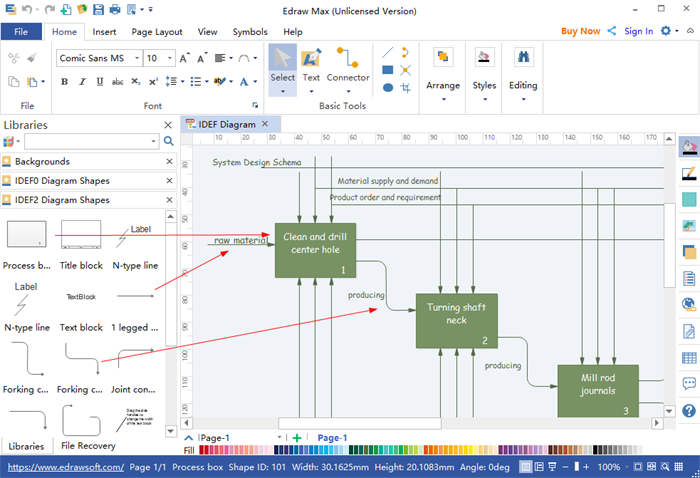Open the Comic Sans MS font dropdown

click(x=137, y=58)
